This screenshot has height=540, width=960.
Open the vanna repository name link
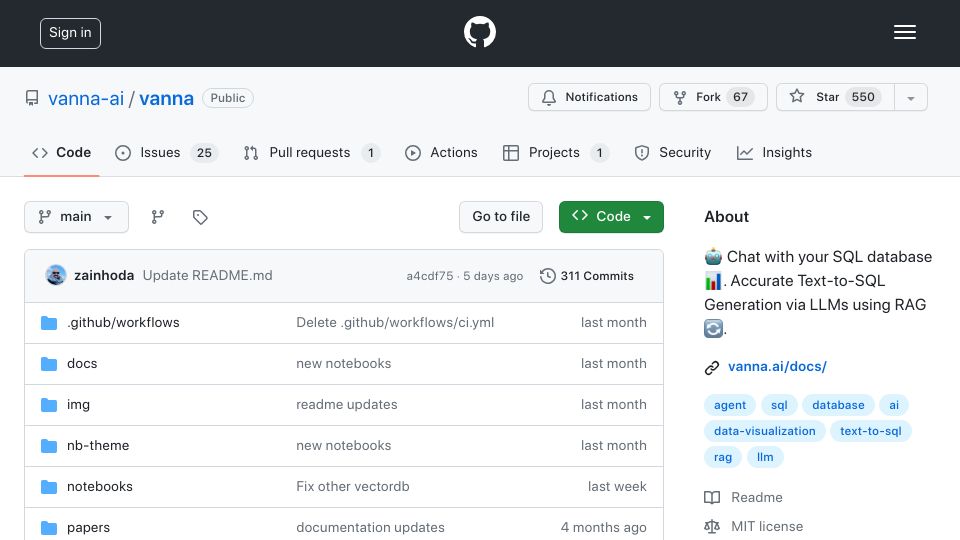[166, 99]
